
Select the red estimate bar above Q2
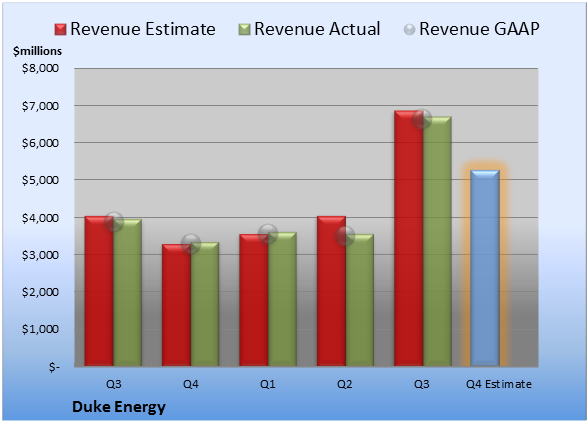click(332, 291)
